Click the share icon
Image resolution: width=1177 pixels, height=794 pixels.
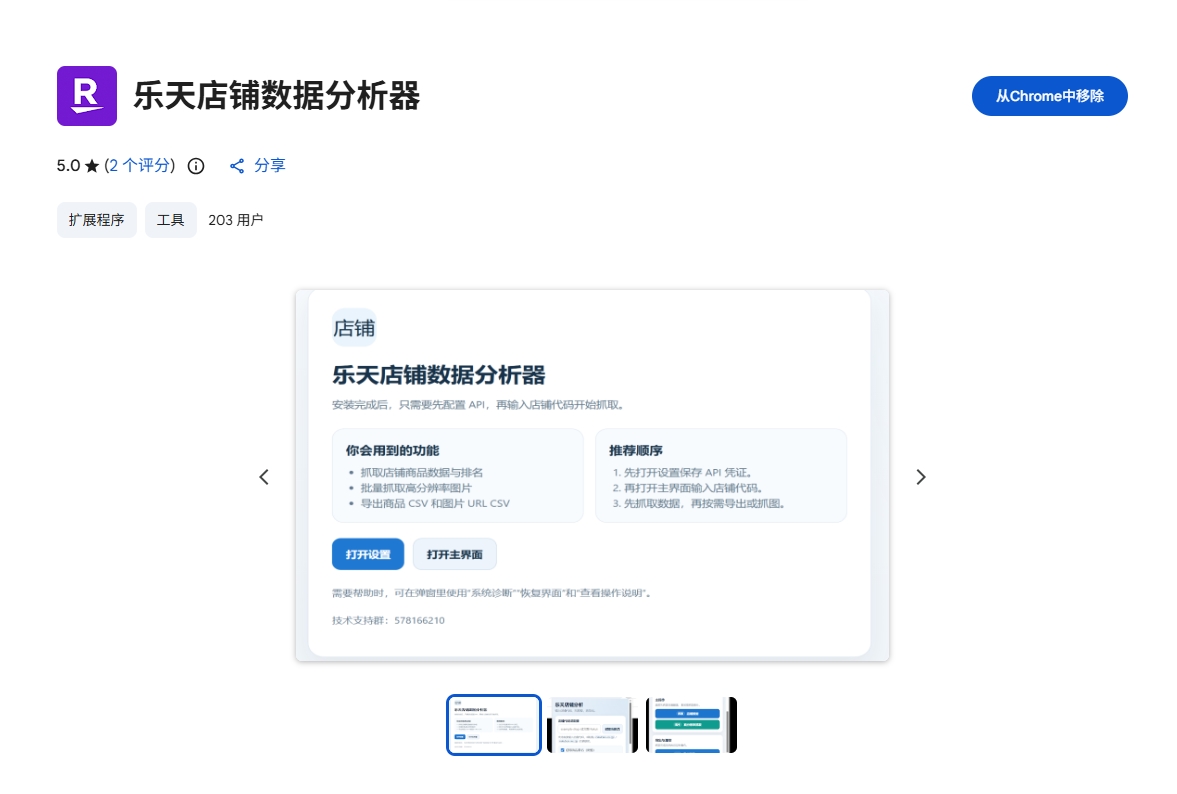point(237,166)
